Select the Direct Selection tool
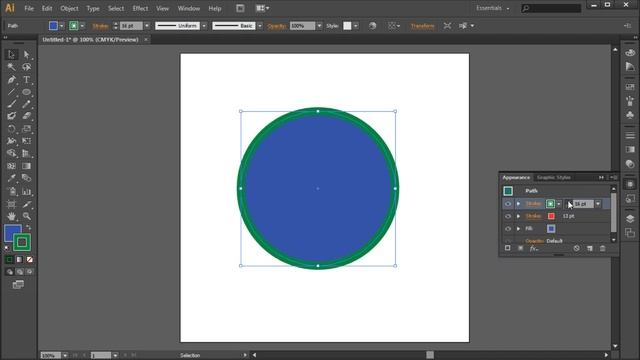Image resolution: width=640 pixels, height=360 pixels. click(x=27, y=54)
